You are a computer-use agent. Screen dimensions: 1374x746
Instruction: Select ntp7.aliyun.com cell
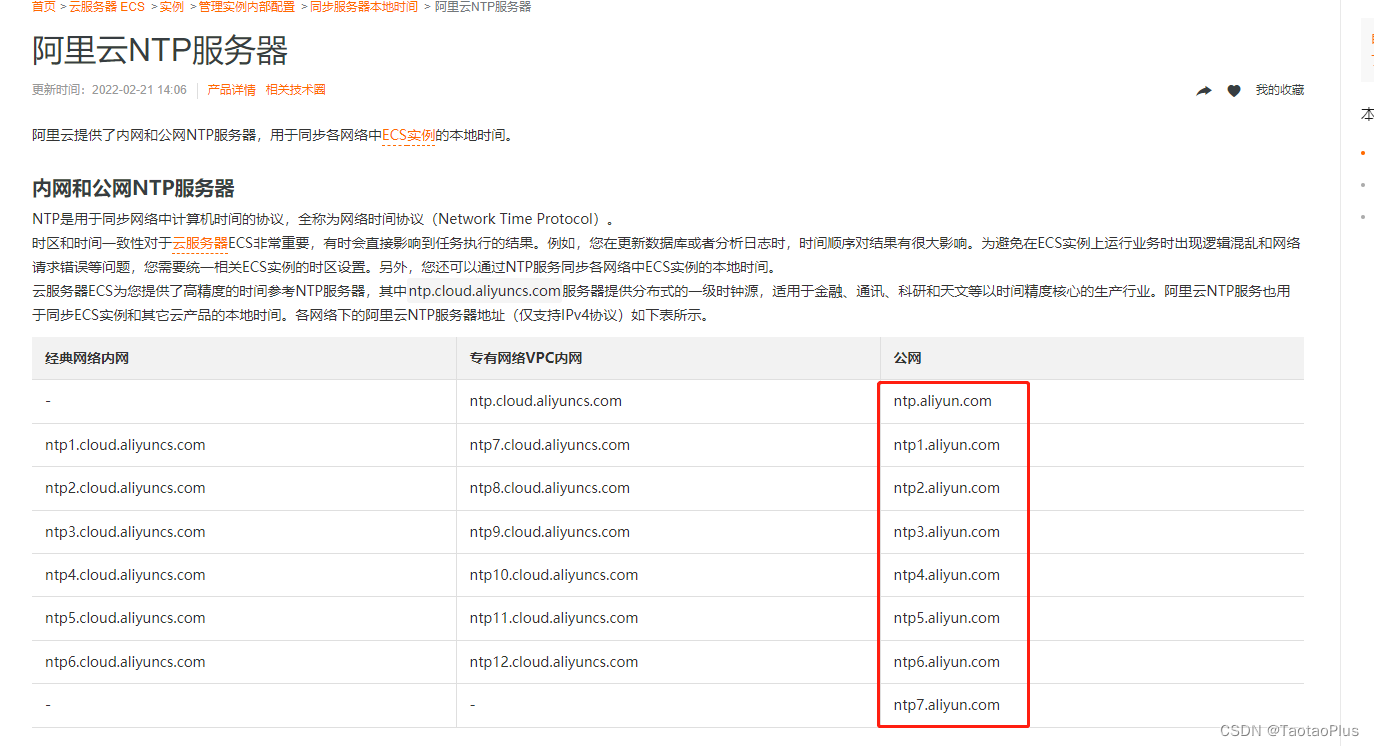(1092, 705)
